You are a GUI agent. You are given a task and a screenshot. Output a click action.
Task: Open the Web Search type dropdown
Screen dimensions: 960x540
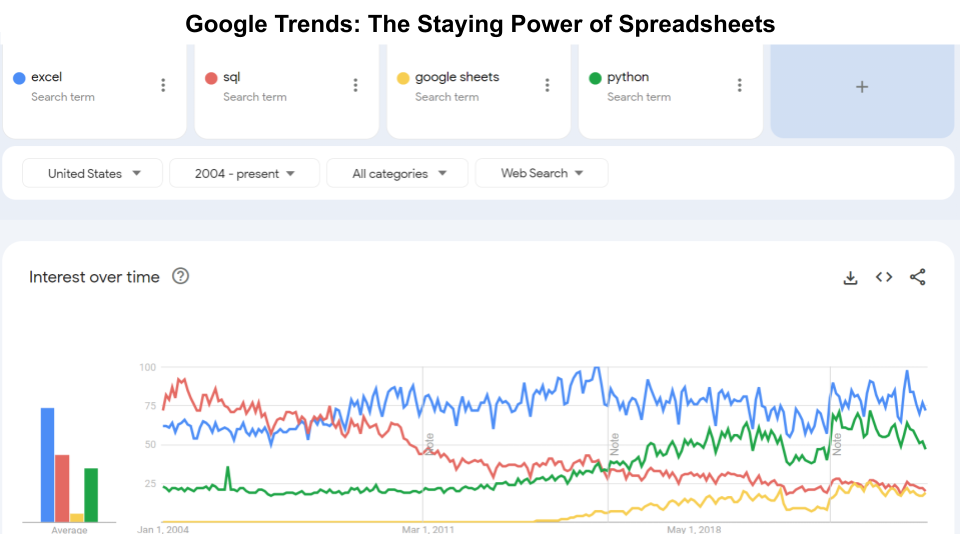tap(542, 173)
